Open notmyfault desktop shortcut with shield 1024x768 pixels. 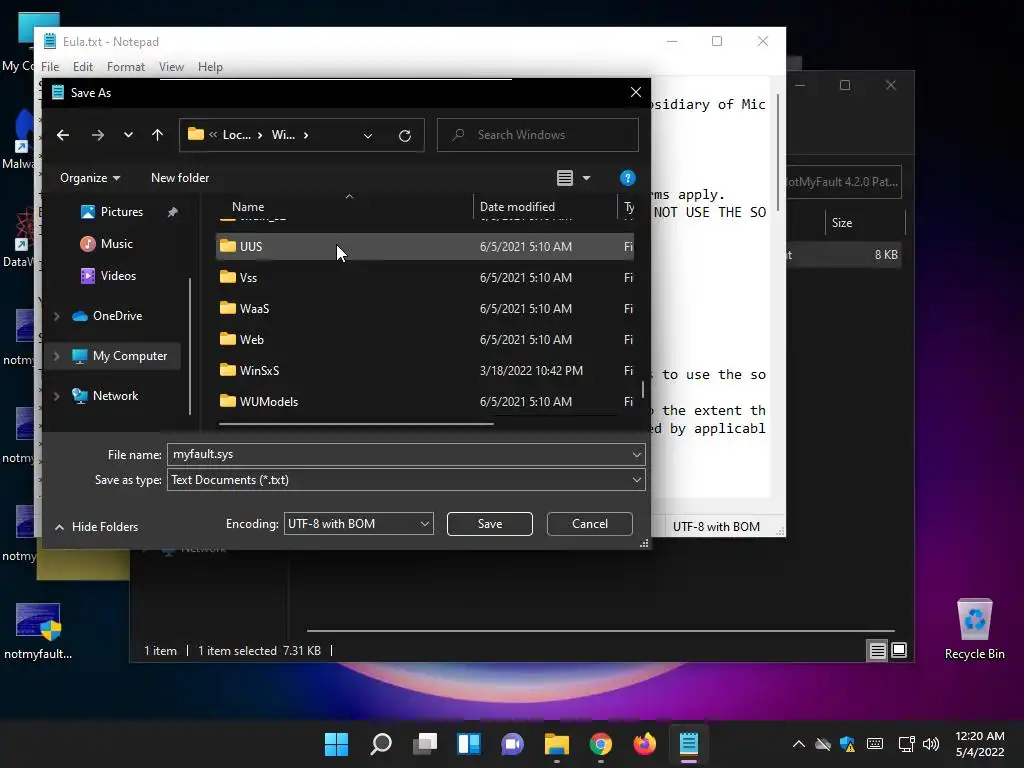38,631
